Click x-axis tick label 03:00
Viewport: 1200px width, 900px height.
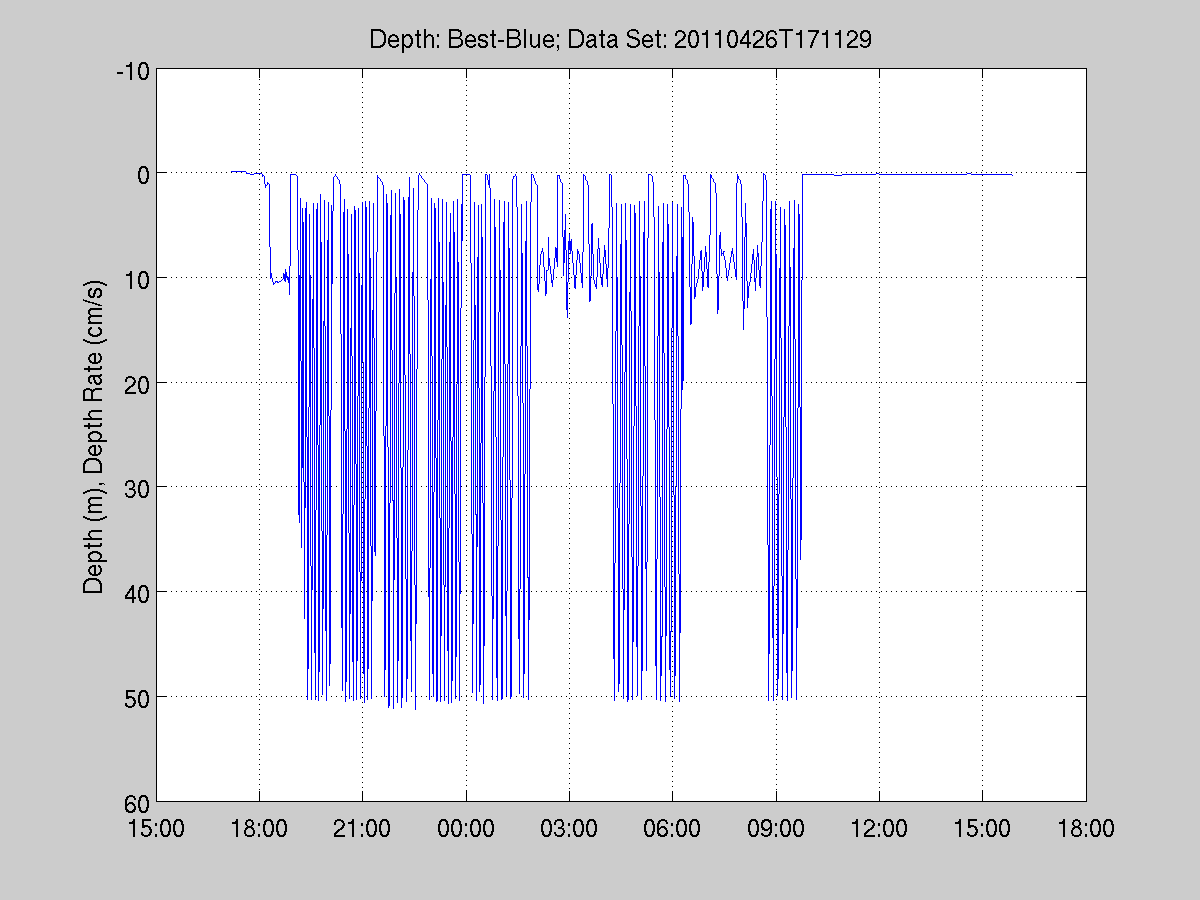[x=569, y=829]
